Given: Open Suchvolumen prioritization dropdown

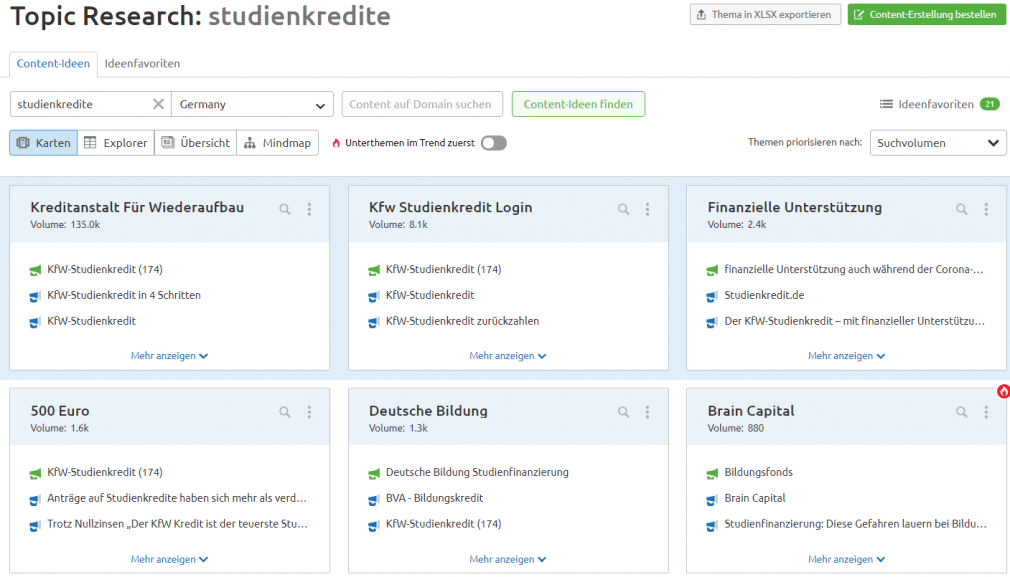Looking at the screenshot, I should coord(938,143).
